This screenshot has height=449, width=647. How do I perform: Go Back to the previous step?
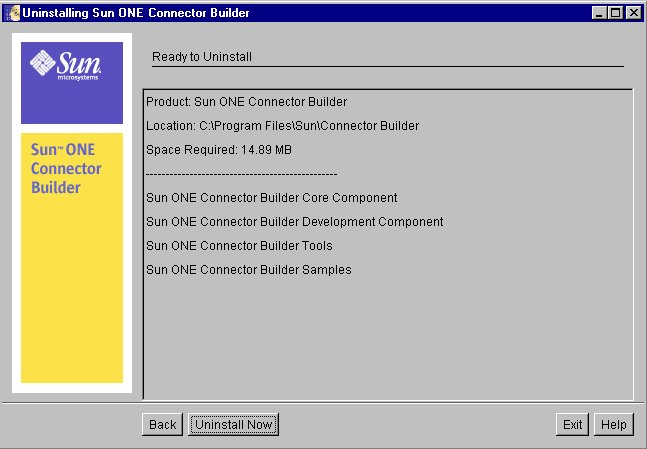click(x=163, y=424)
